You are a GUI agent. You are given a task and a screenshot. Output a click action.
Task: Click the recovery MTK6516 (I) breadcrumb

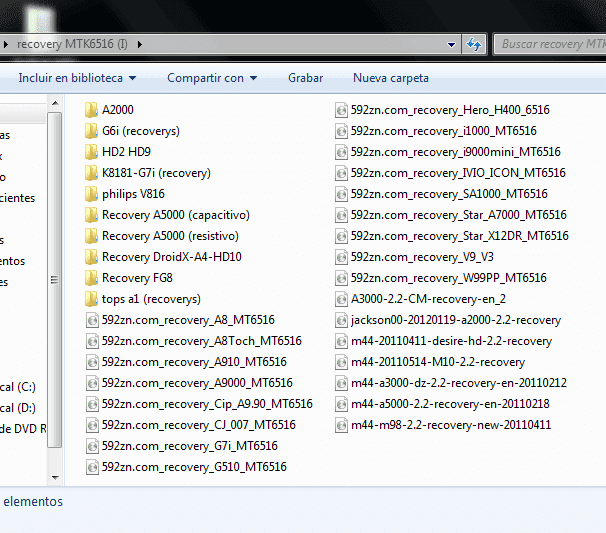72,44
